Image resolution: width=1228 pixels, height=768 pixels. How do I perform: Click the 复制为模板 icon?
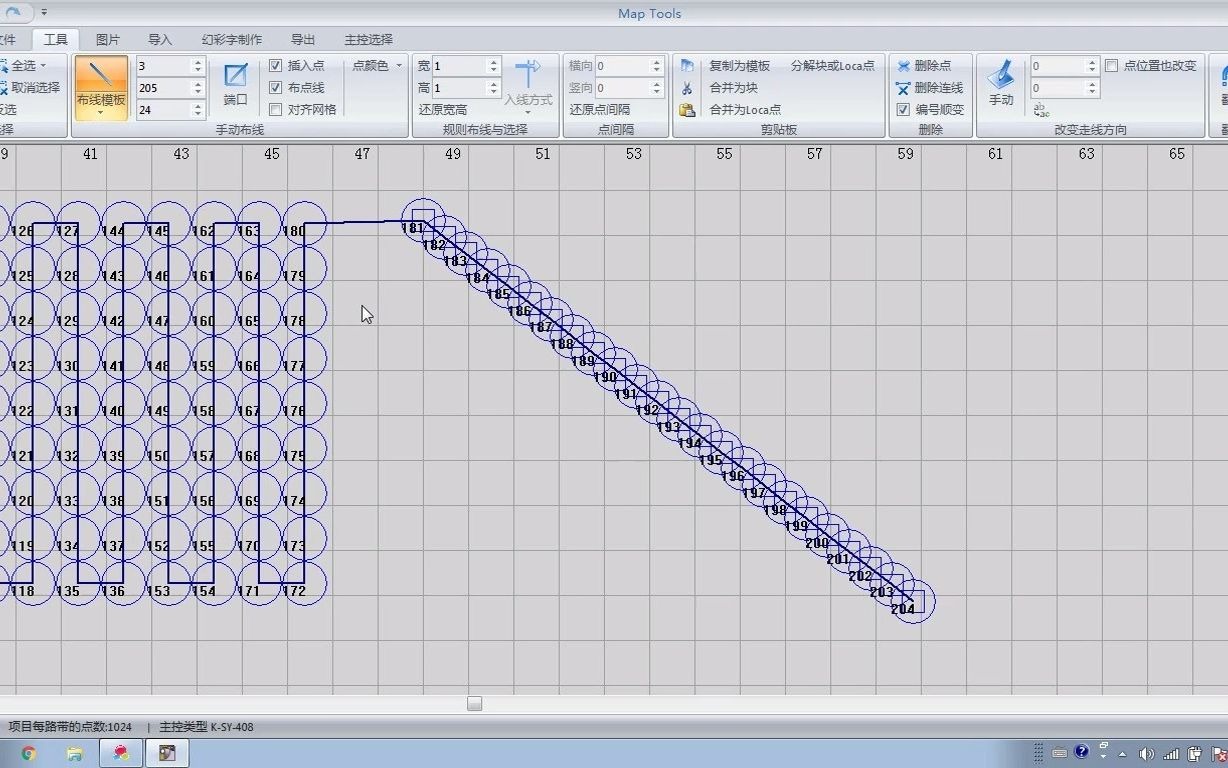point(687,65)
